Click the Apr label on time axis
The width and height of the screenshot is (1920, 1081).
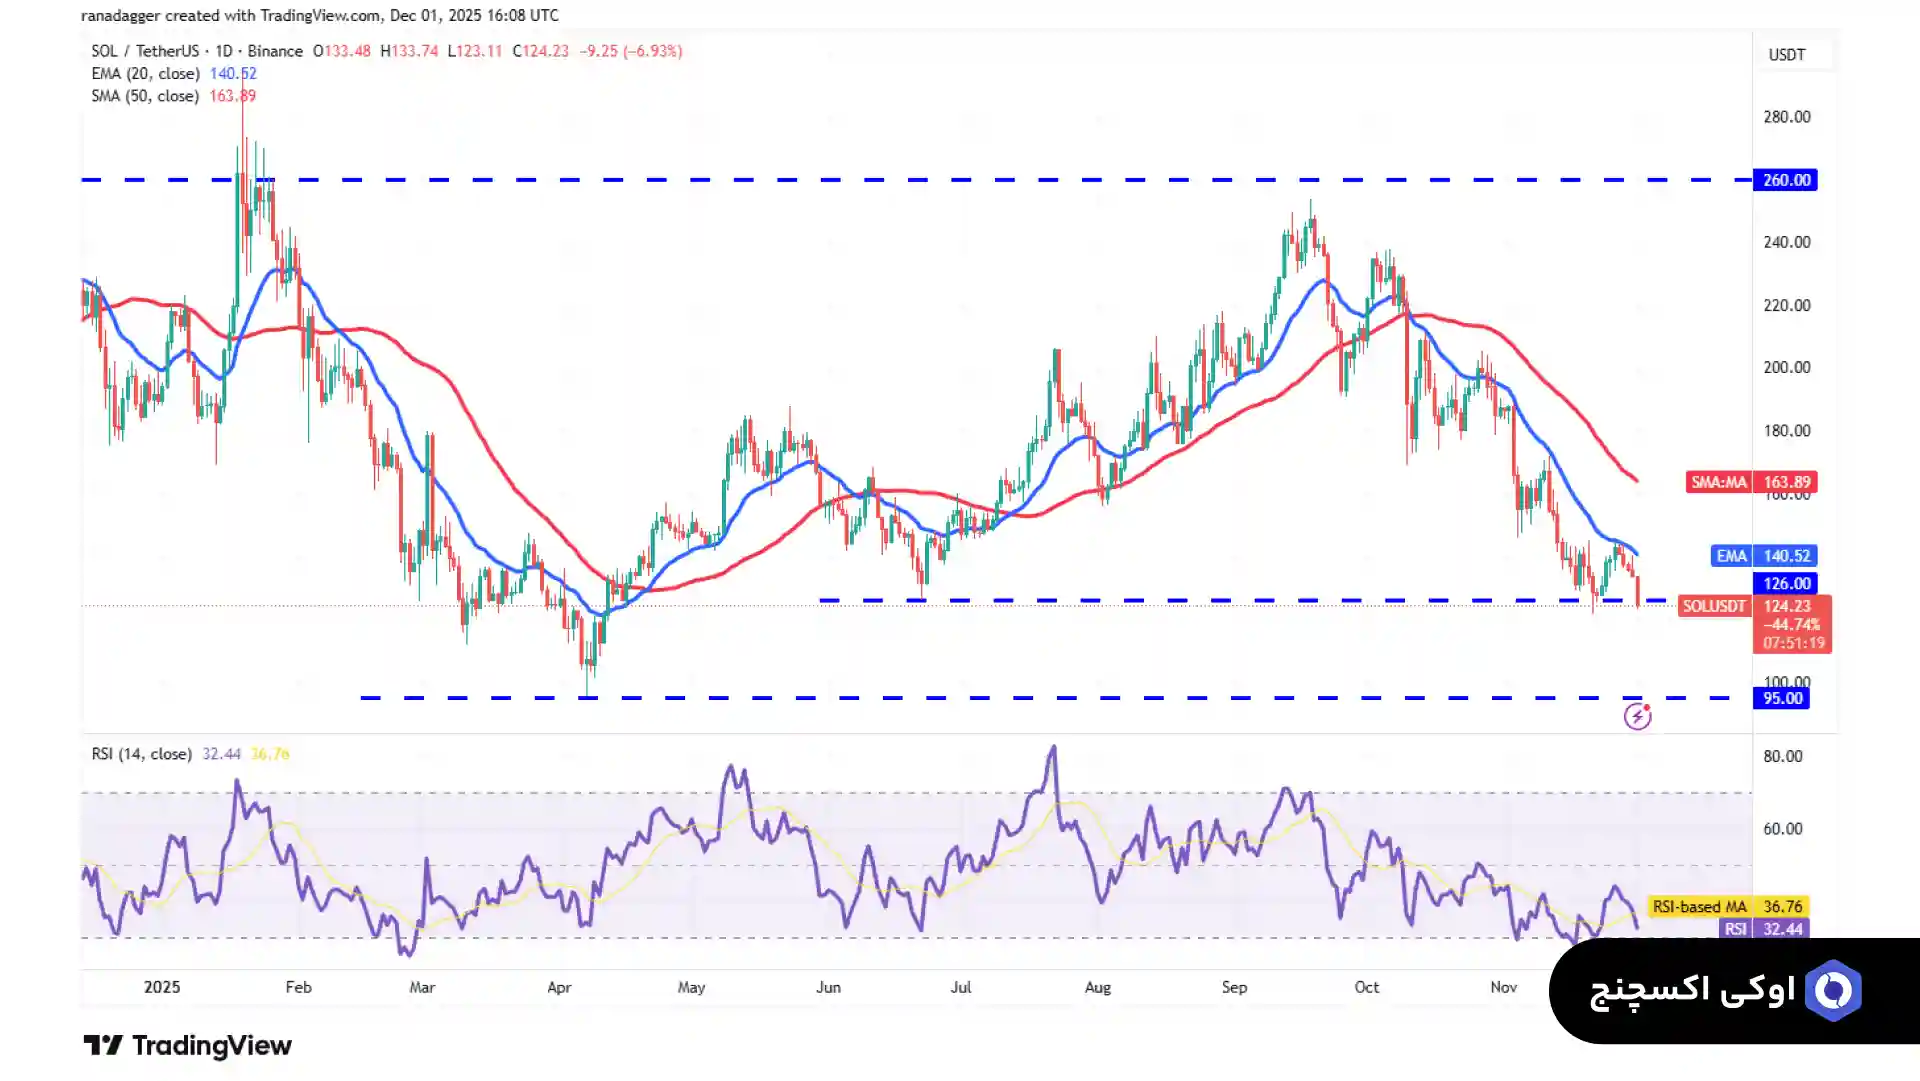tap(559, 987)
